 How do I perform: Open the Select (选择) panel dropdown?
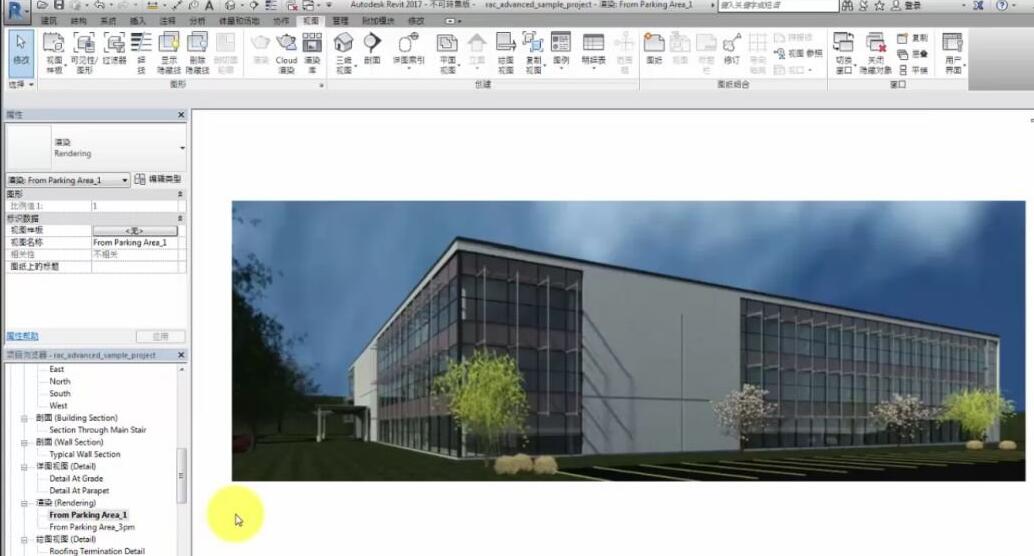coord(20,84)
